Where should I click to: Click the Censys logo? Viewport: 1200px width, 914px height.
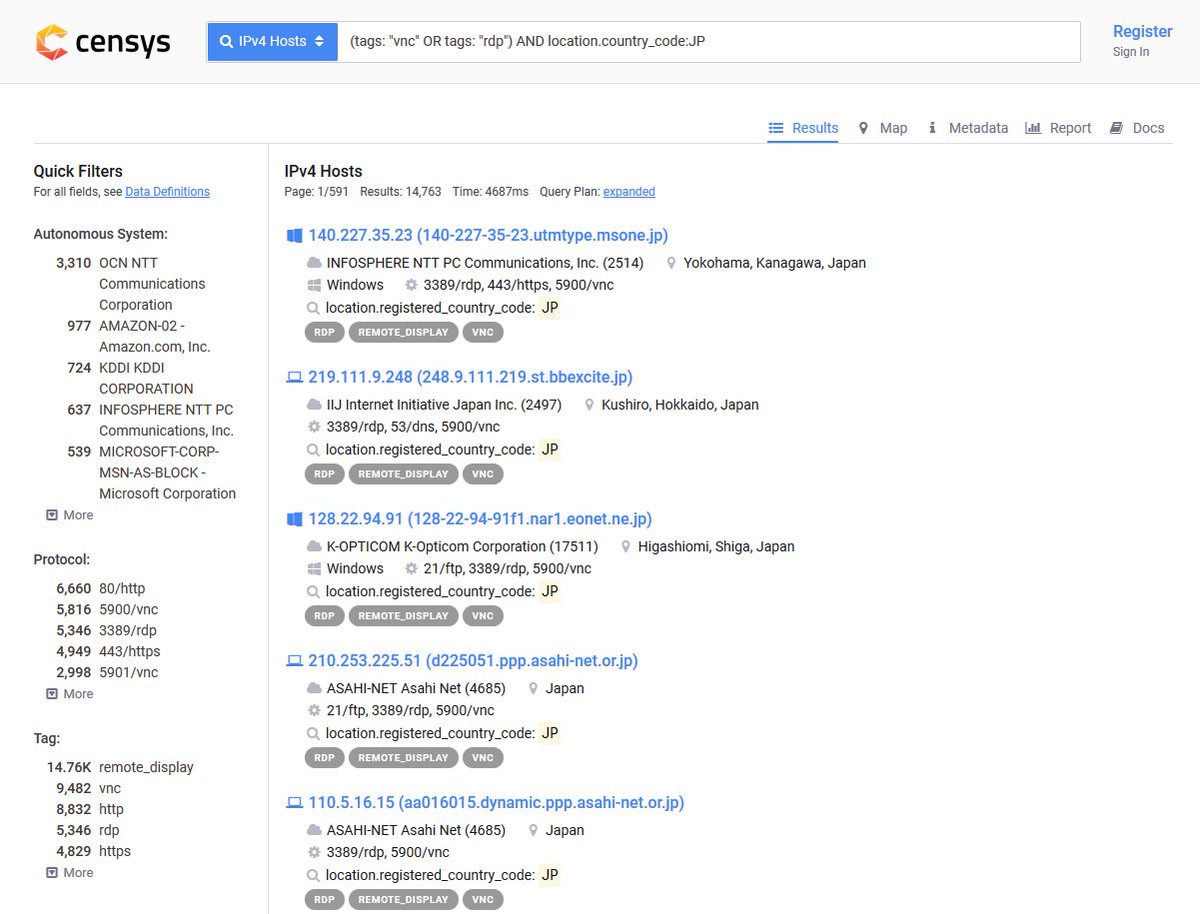(103, 42)
